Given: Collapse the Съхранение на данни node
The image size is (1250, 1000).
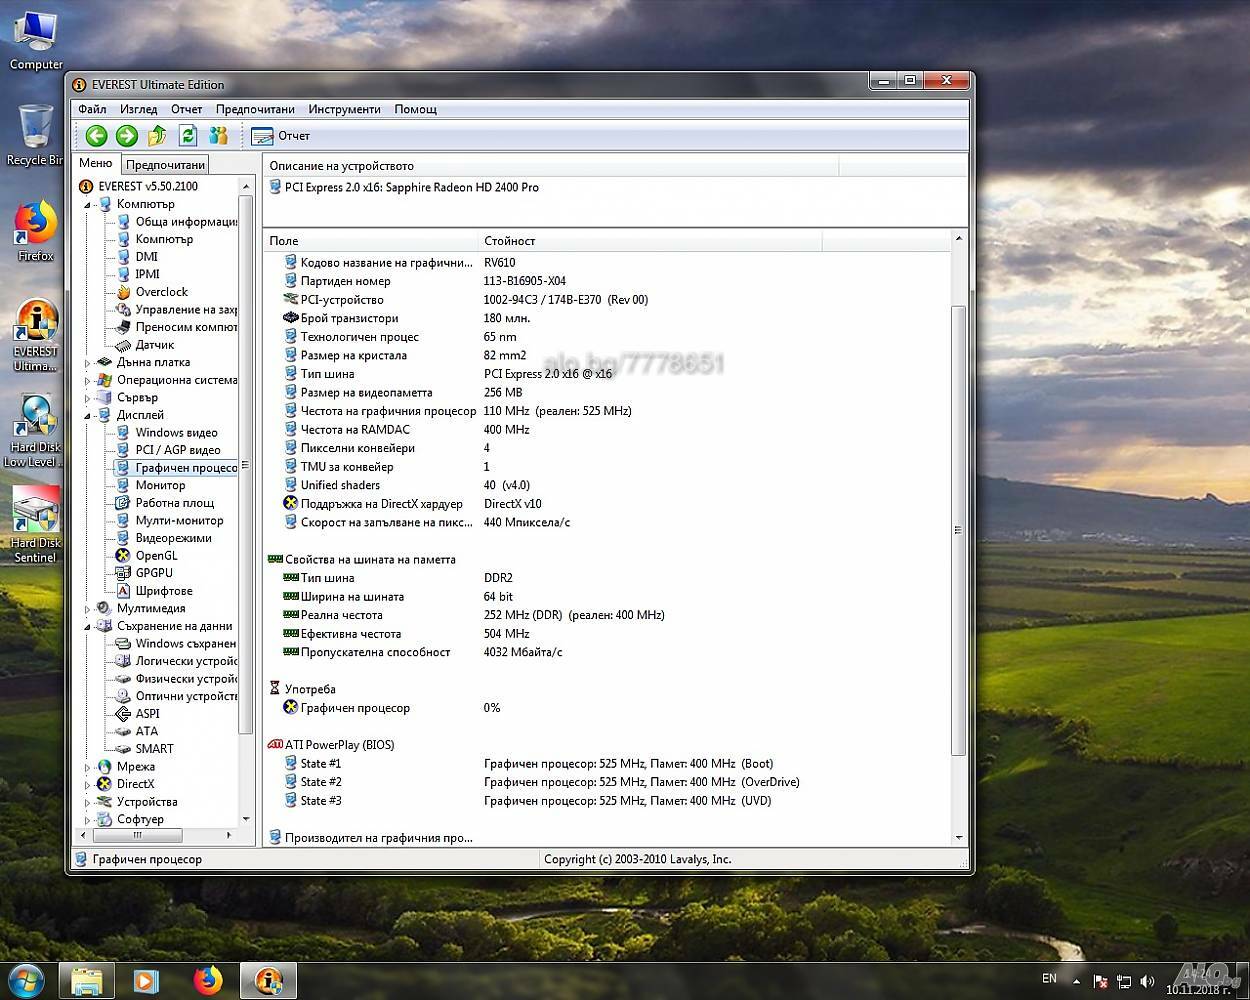Looking at the screenshot, I should point(87,626).
